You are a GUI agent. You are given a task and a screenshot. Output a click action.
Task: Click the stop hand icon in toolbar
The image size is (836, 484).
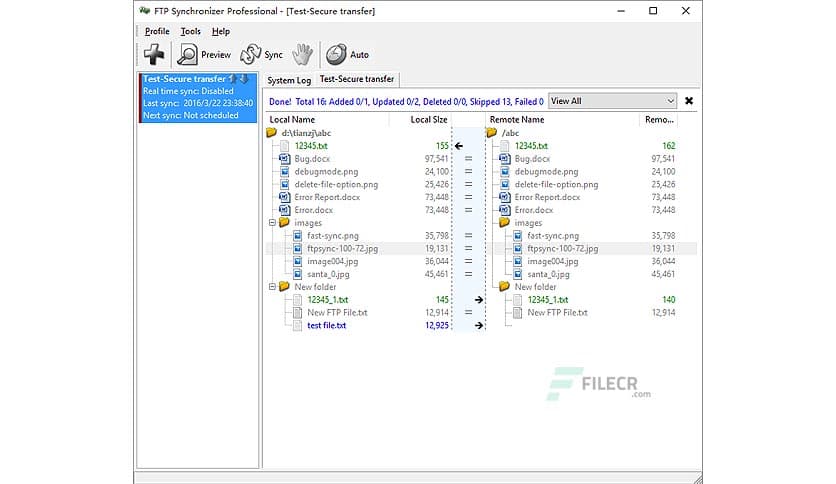tap(302, 54)
